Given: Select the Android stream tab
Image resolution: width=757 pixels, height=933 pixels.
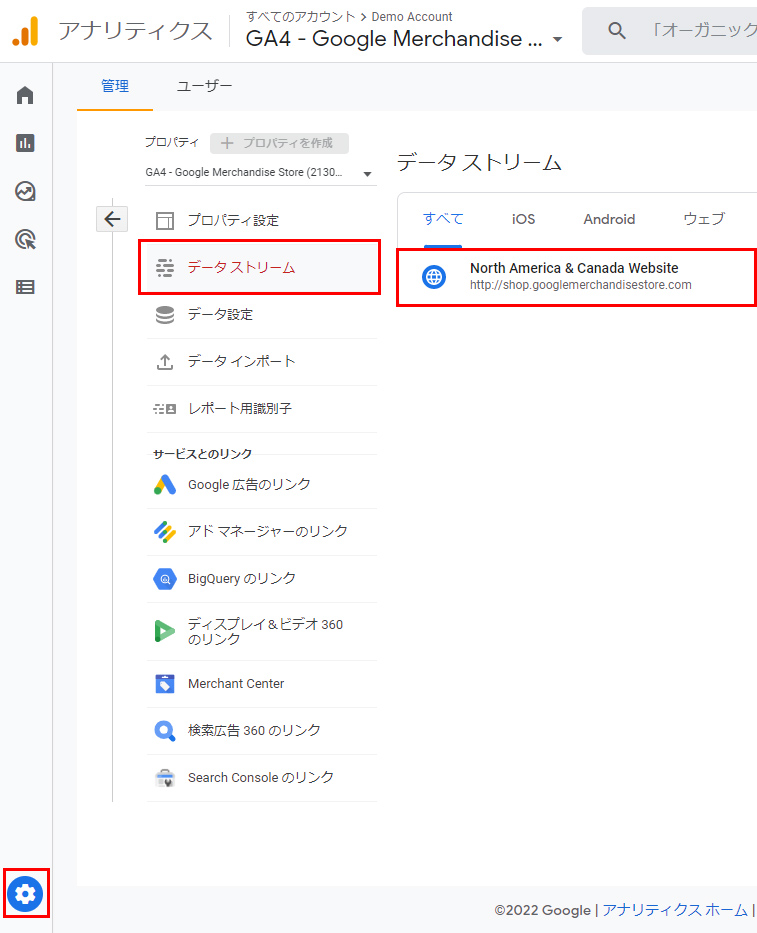Looking at the screenshot, I should (x=609, y=219).
